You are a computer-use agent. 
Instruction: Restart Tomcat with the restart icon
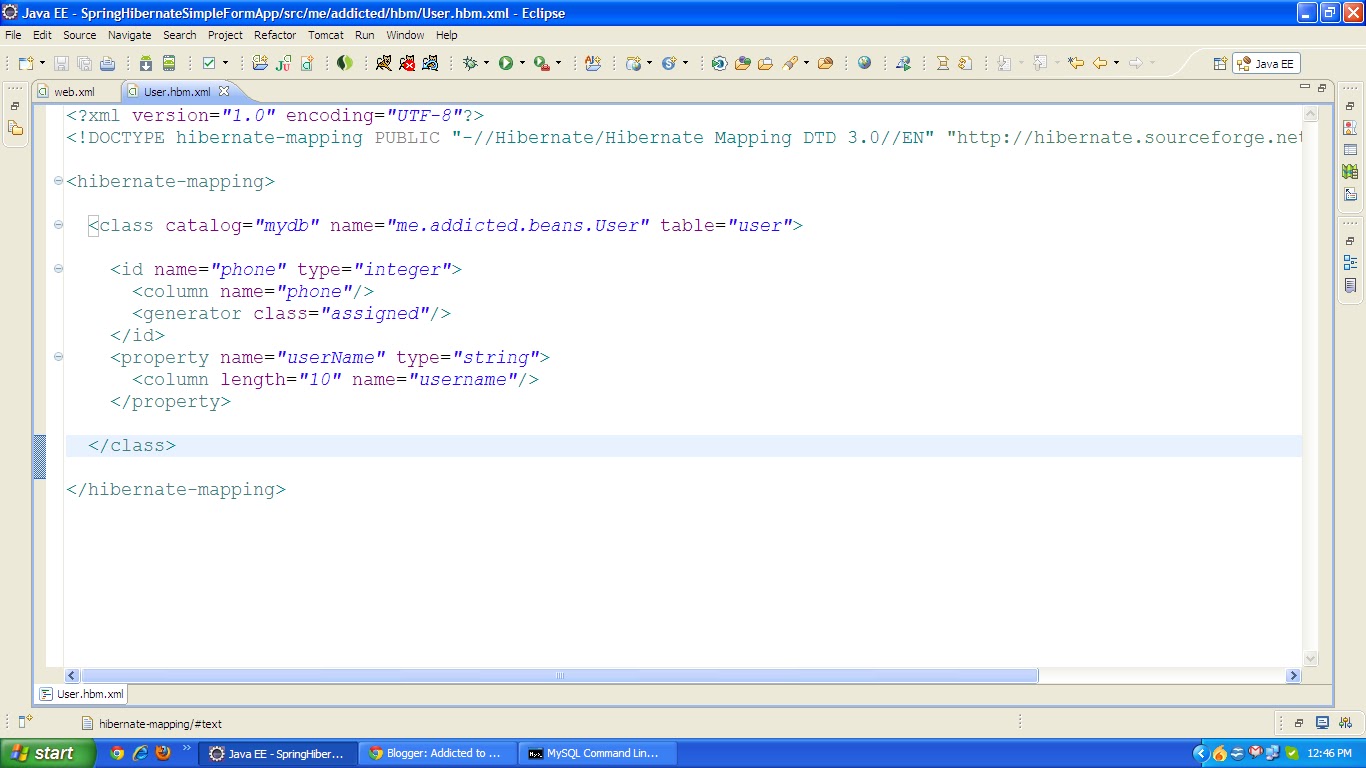431,62
